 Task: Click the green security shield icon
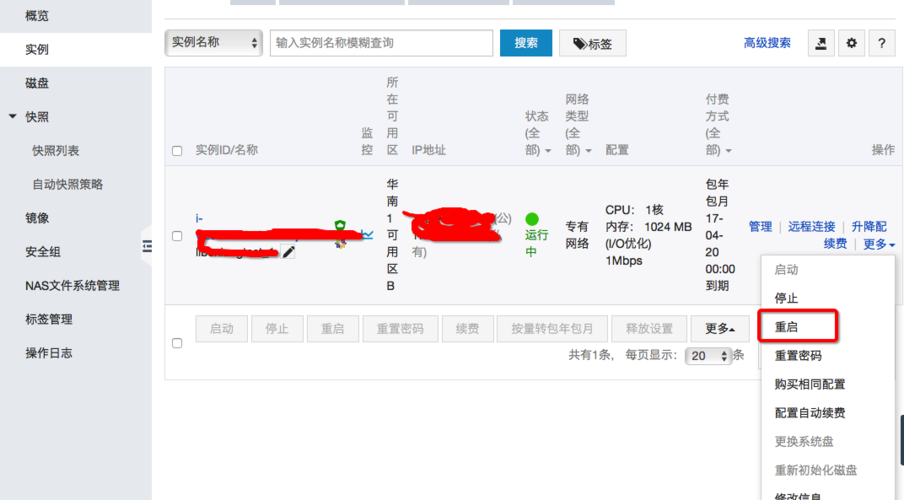coord(340,225)
